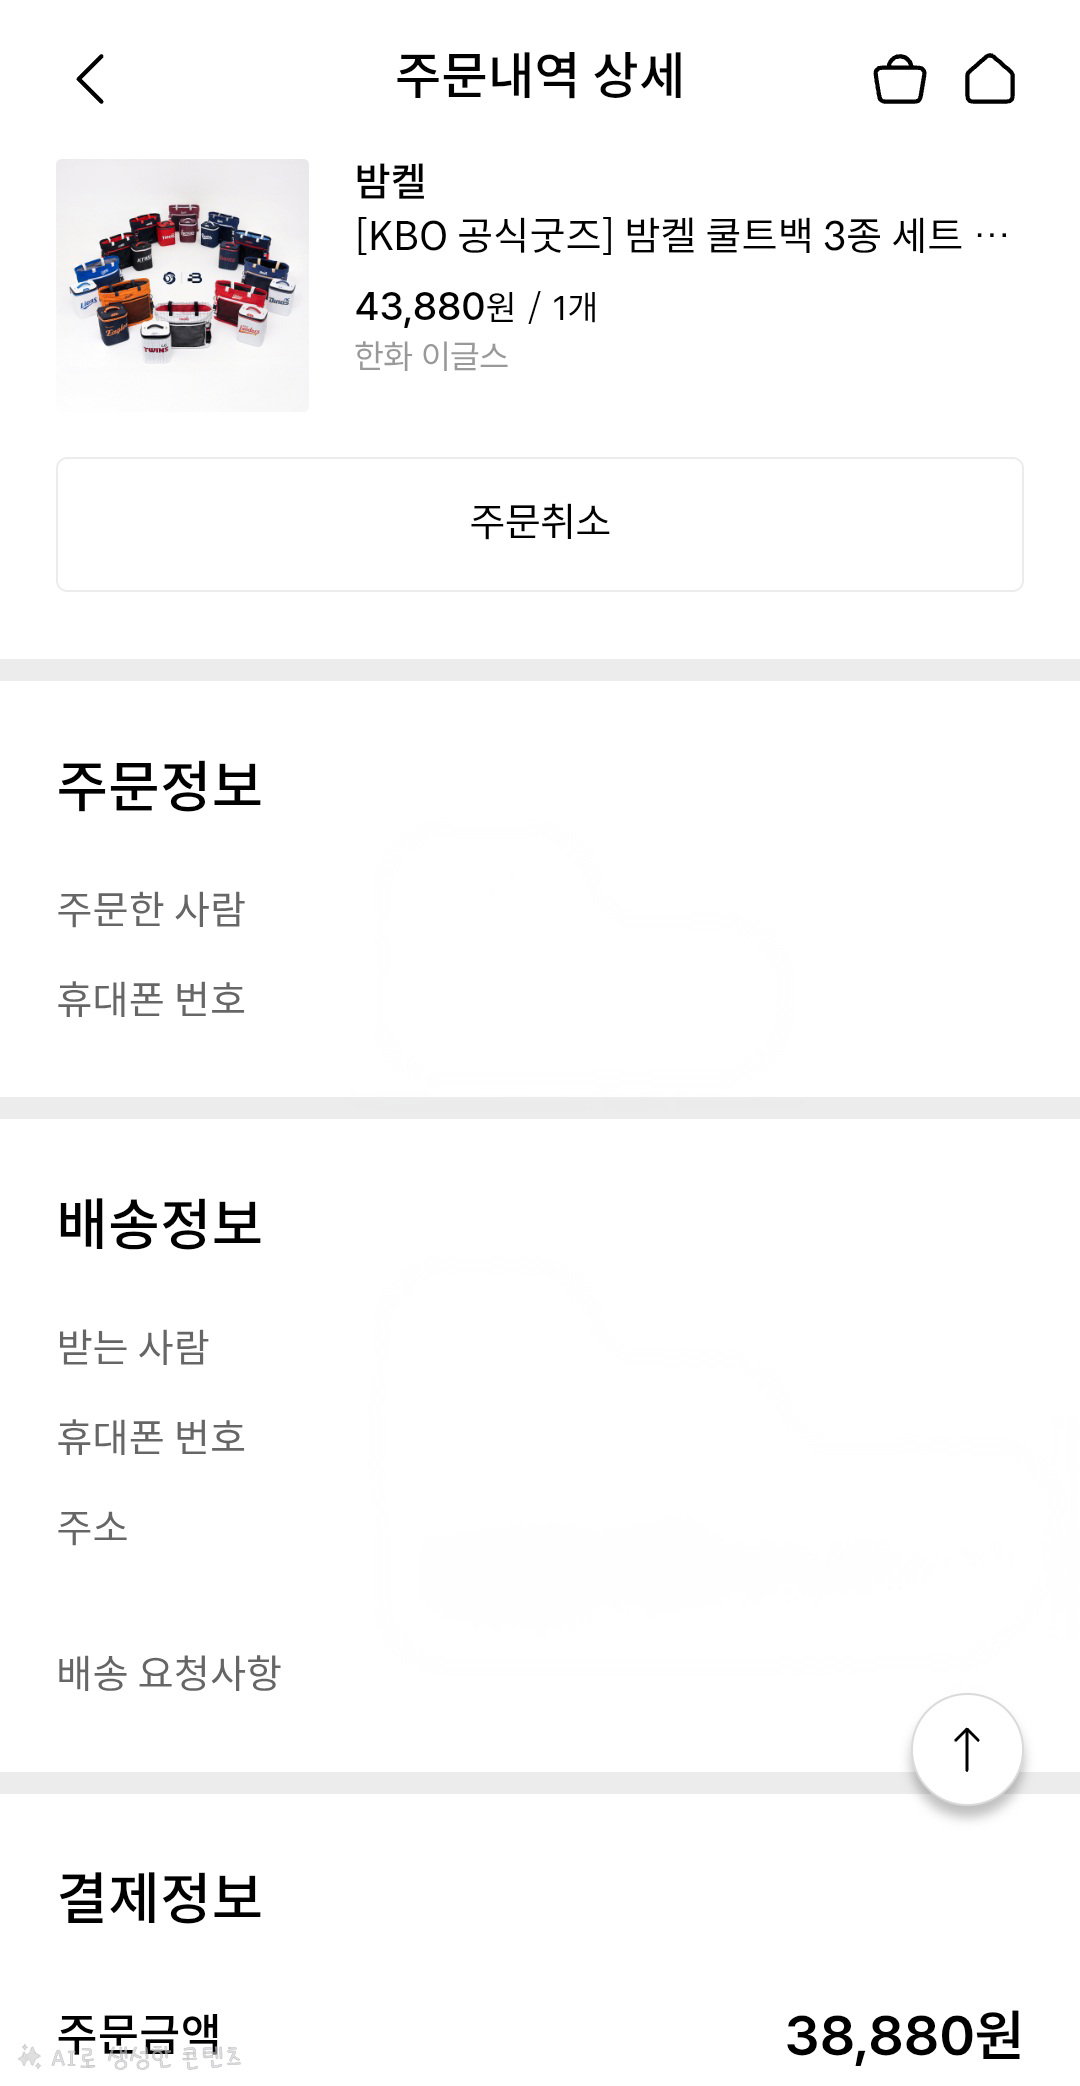Select the 배송정보 section heading
This screenshot has width=1080, height=2086.
click(160, 1222)
